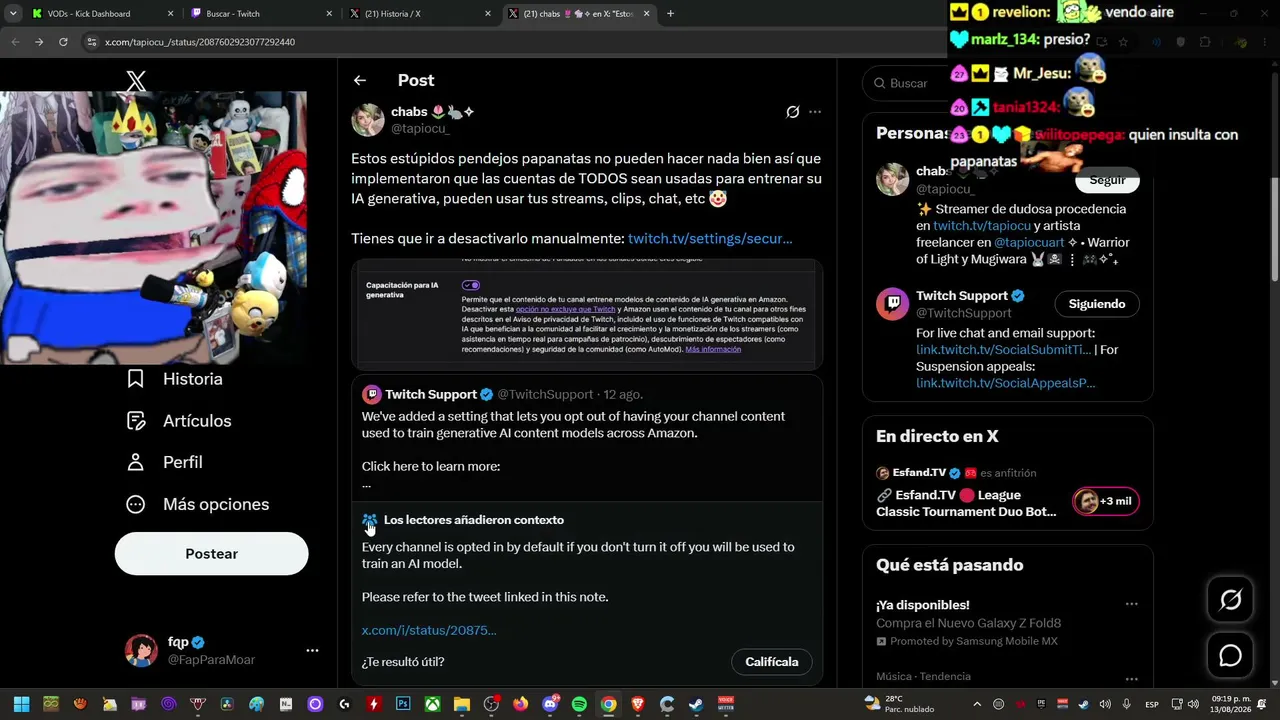The width and height of the screenshot is (1280, 720).
Task: Open chabs' profile picture on the post
Action: click(368, 120)
